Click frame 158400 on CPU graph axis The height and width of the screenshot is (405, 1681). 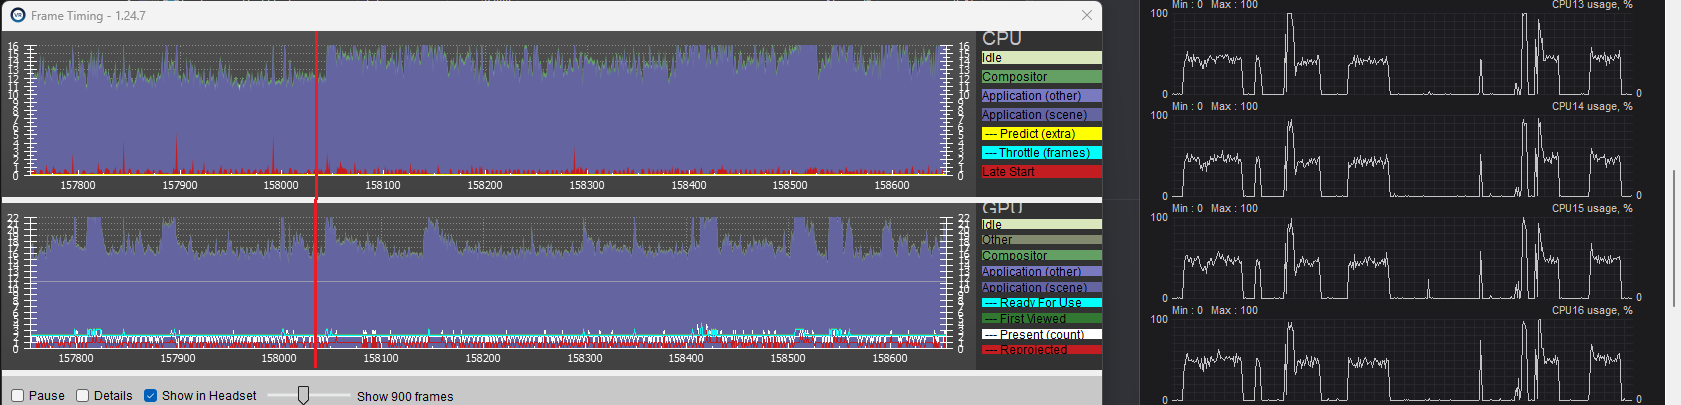[x=689, y=185]
